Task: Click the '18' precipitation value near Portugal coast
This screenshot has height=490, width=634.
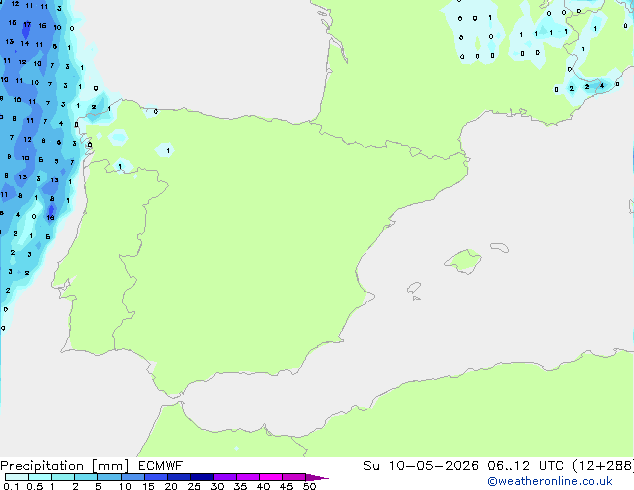Action: pos(50,218)
